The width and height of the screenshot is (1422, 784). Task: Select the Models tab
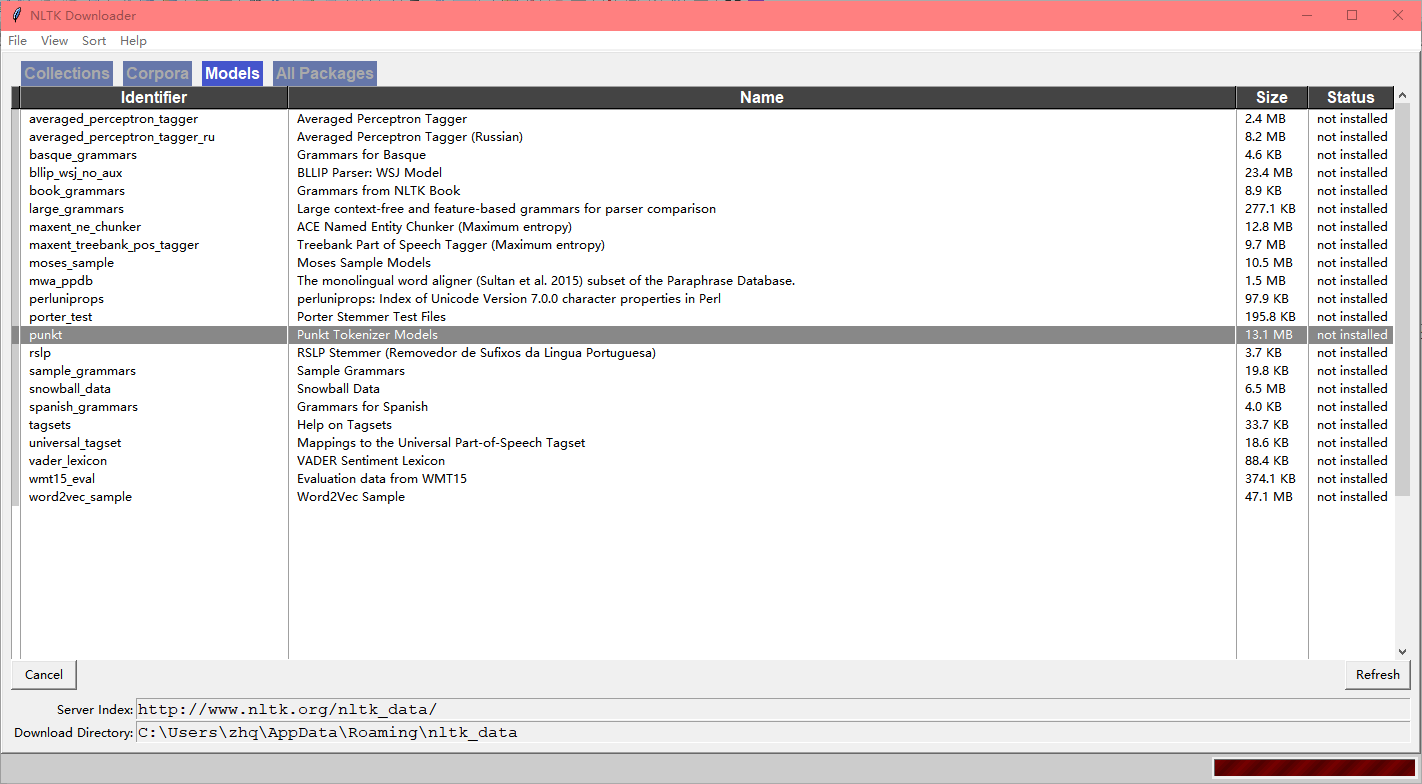pyautogui.click(x=232, y=73)
